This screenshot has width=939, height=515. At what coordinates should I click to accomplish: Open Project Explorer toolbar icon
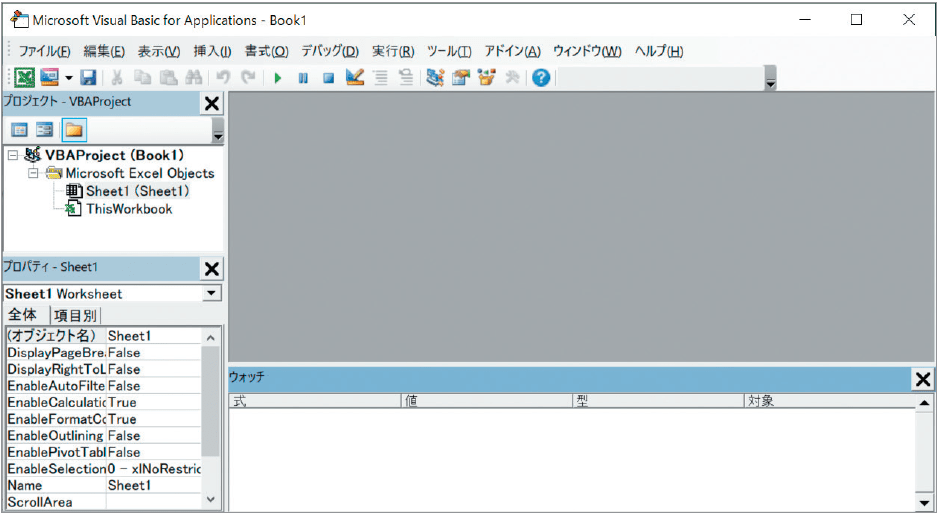(x=435, y=77)
